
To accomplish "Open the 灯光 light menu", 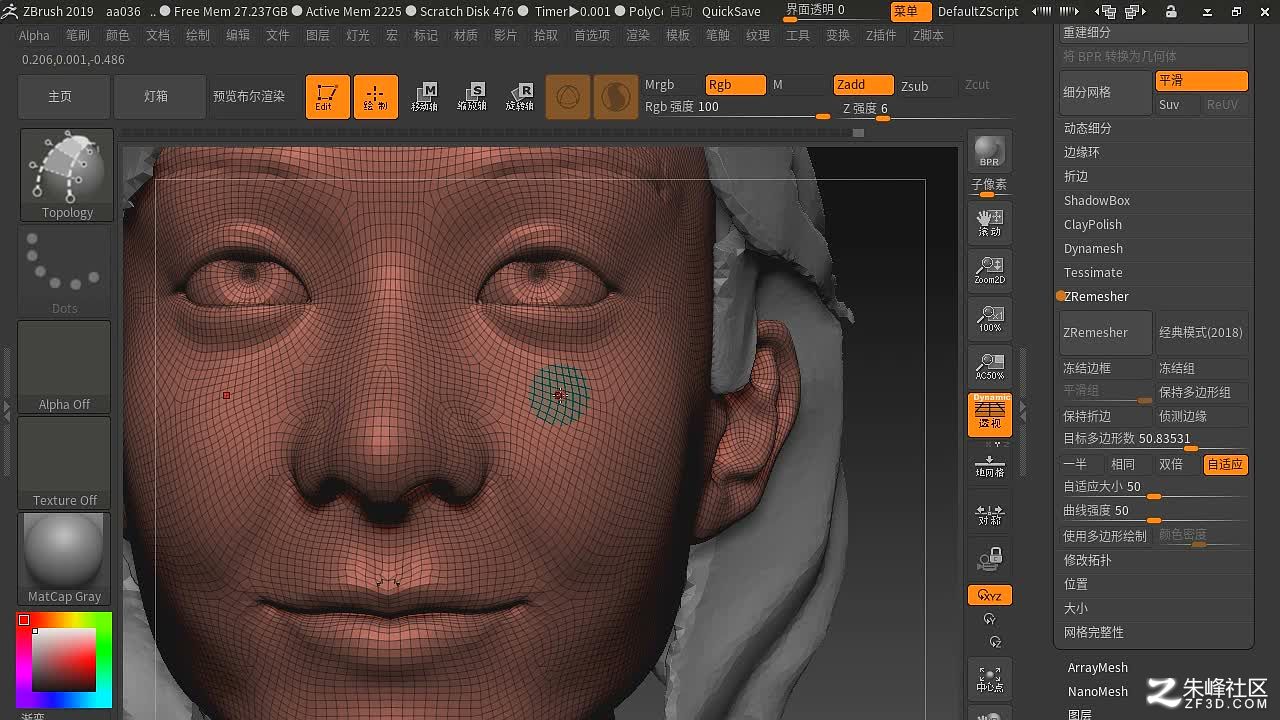I will (x=358, y=35).
